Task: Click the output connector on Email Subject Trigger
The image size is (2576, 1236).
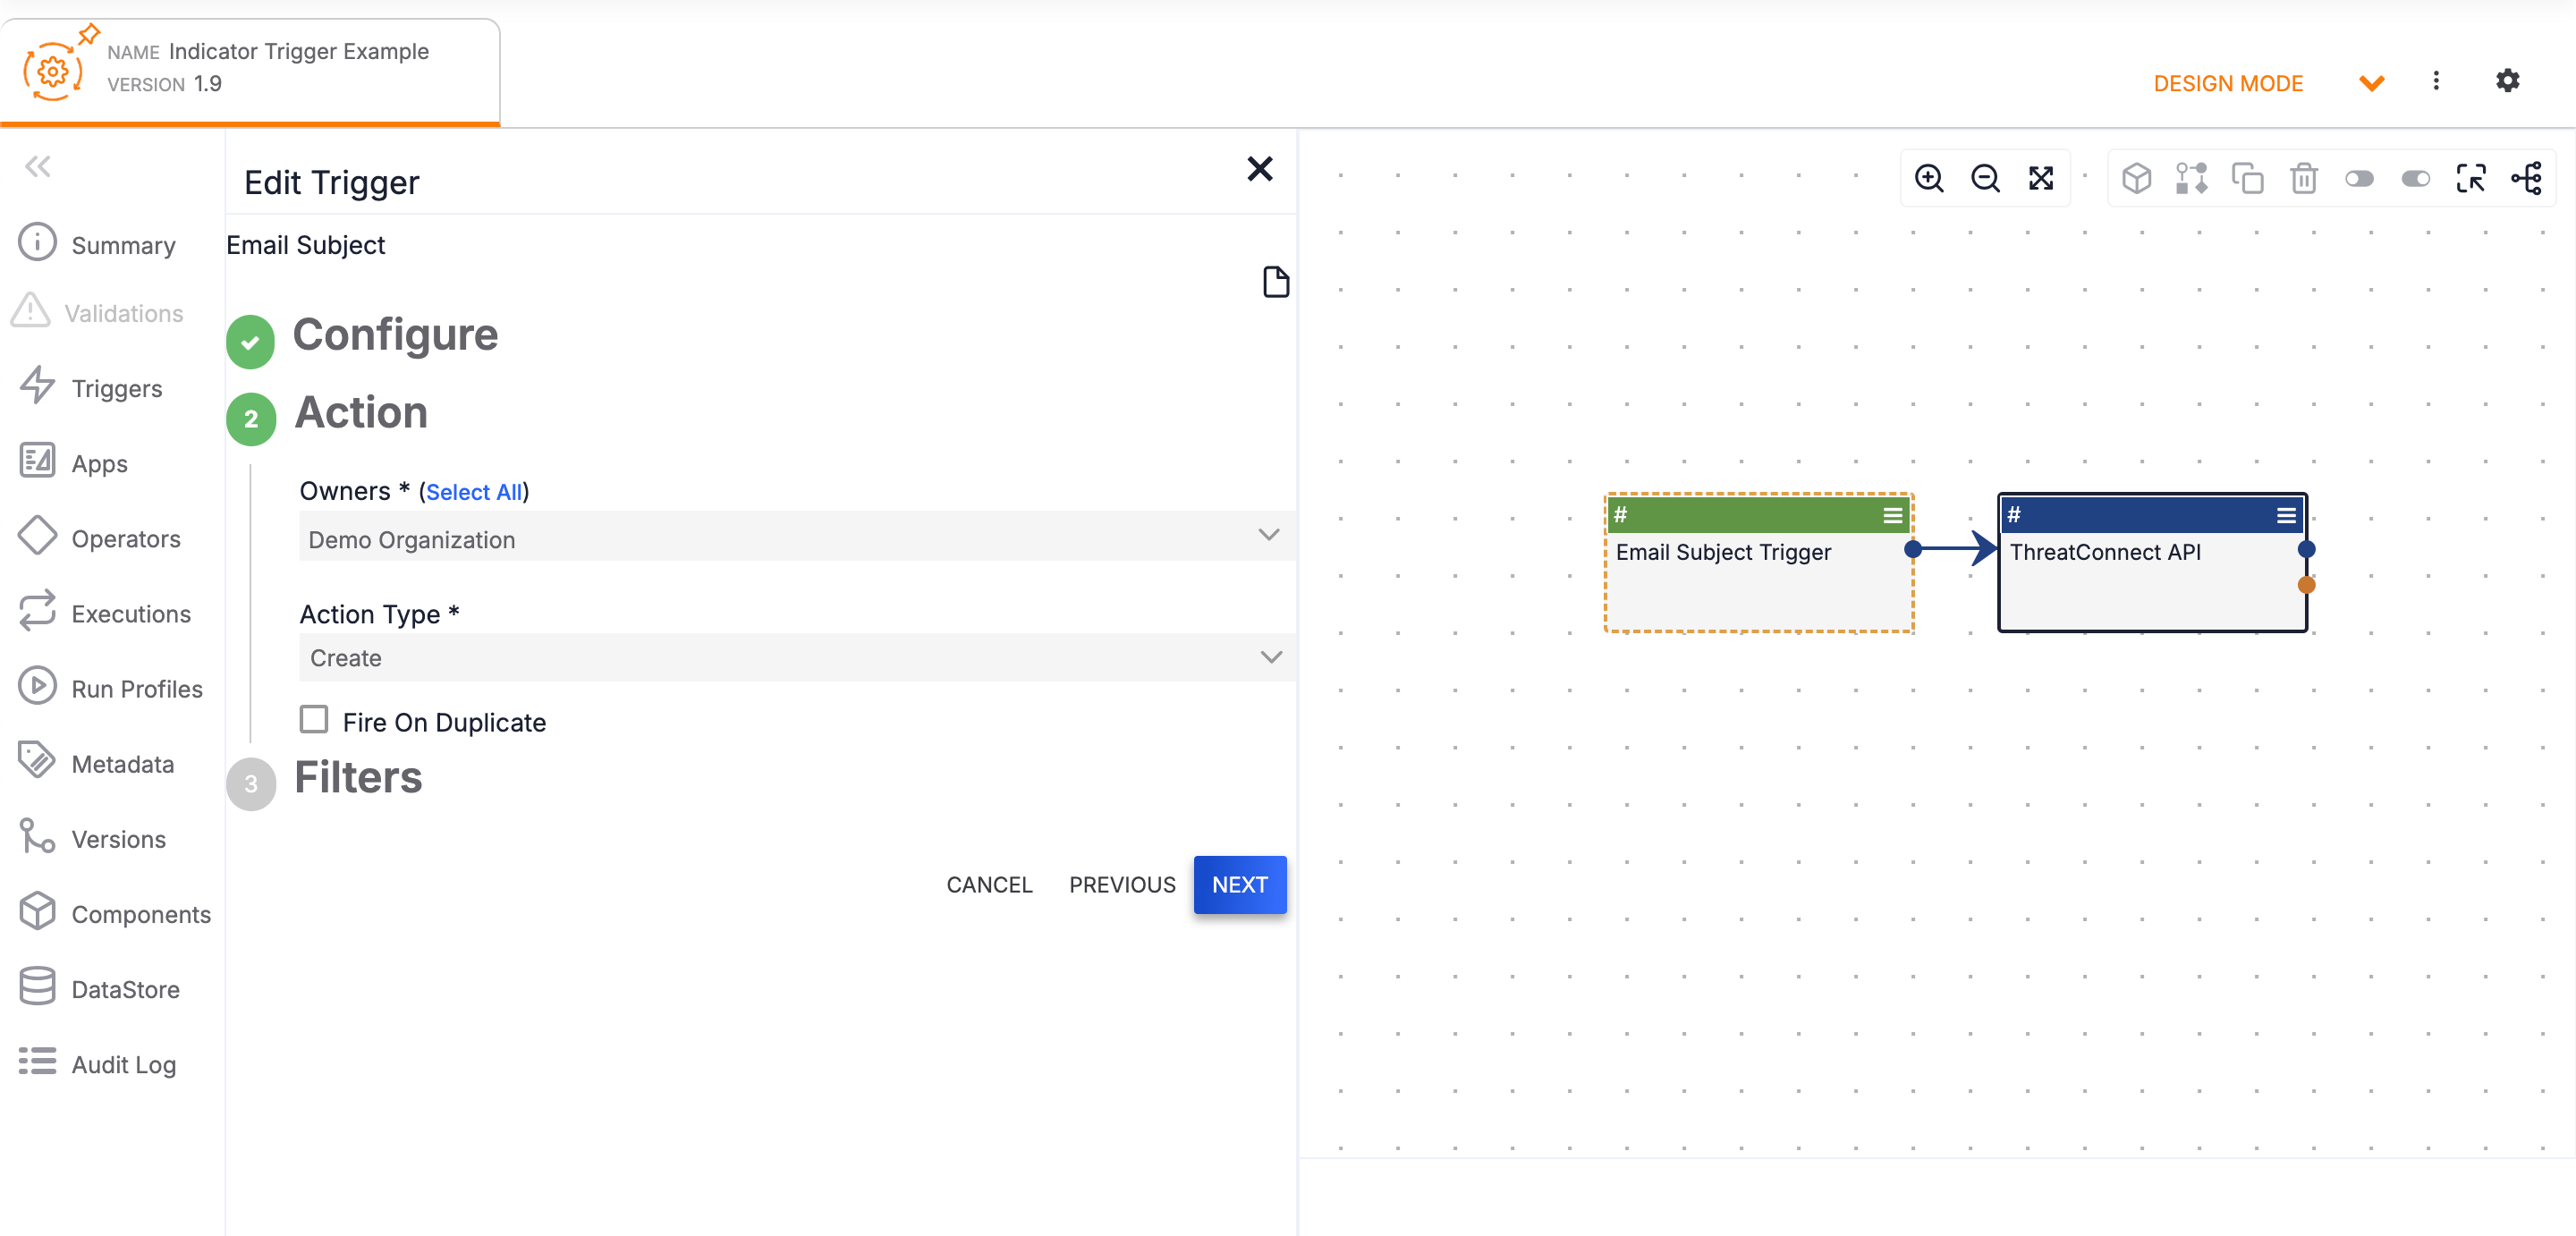Action: click(x=1912, y=549)
